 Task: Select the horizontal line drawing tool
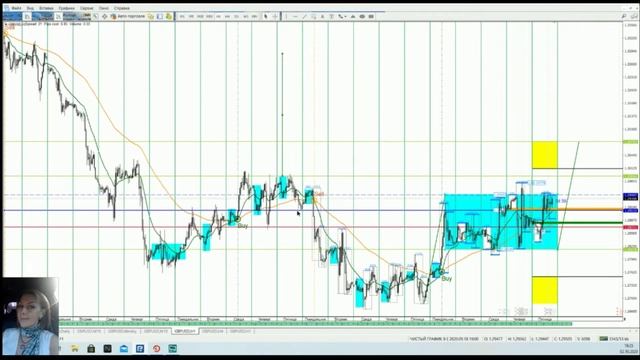pyautogui.click(x=295, y=16)
